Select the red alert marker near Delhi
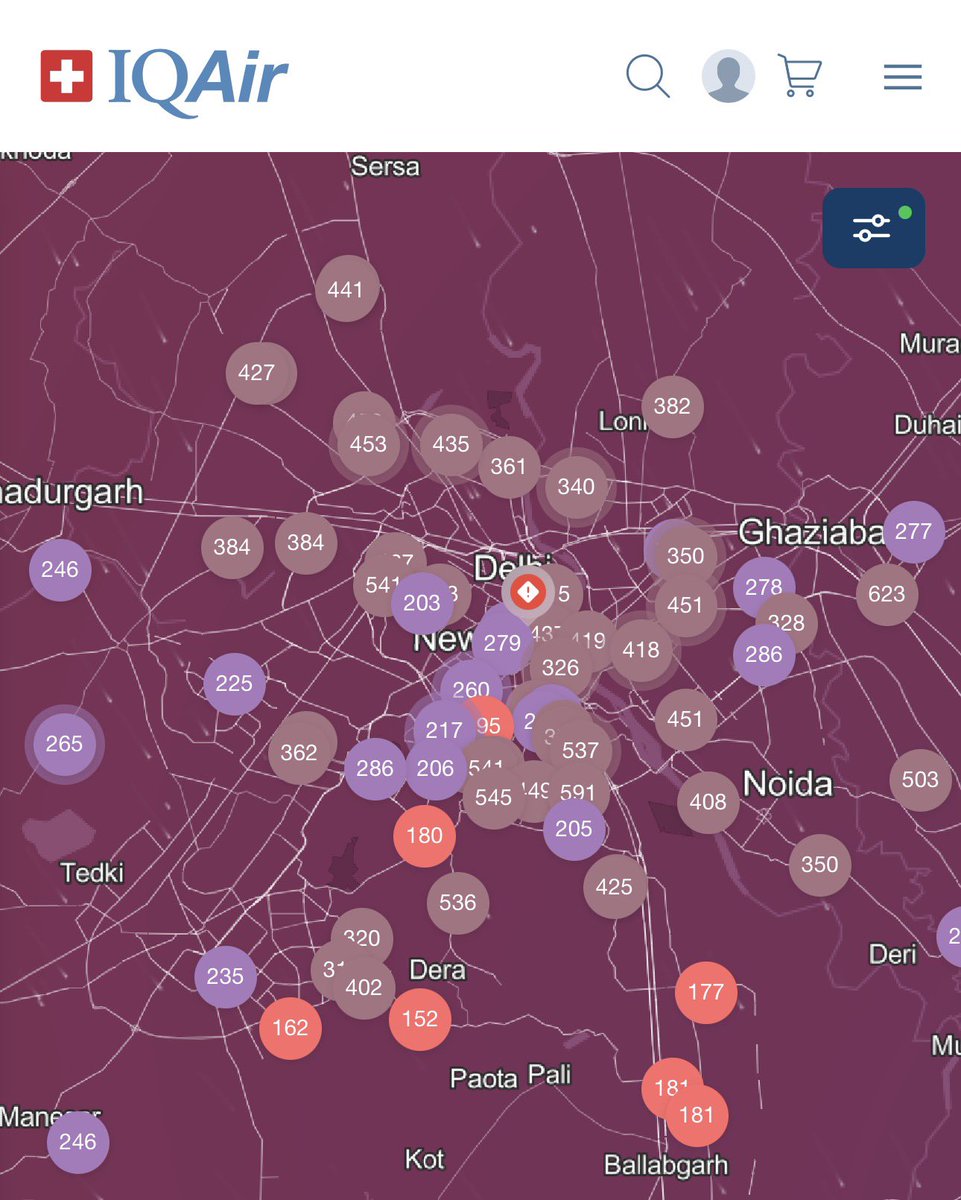Viewport: 961px width, 1200px height. [x=528, y=592]
